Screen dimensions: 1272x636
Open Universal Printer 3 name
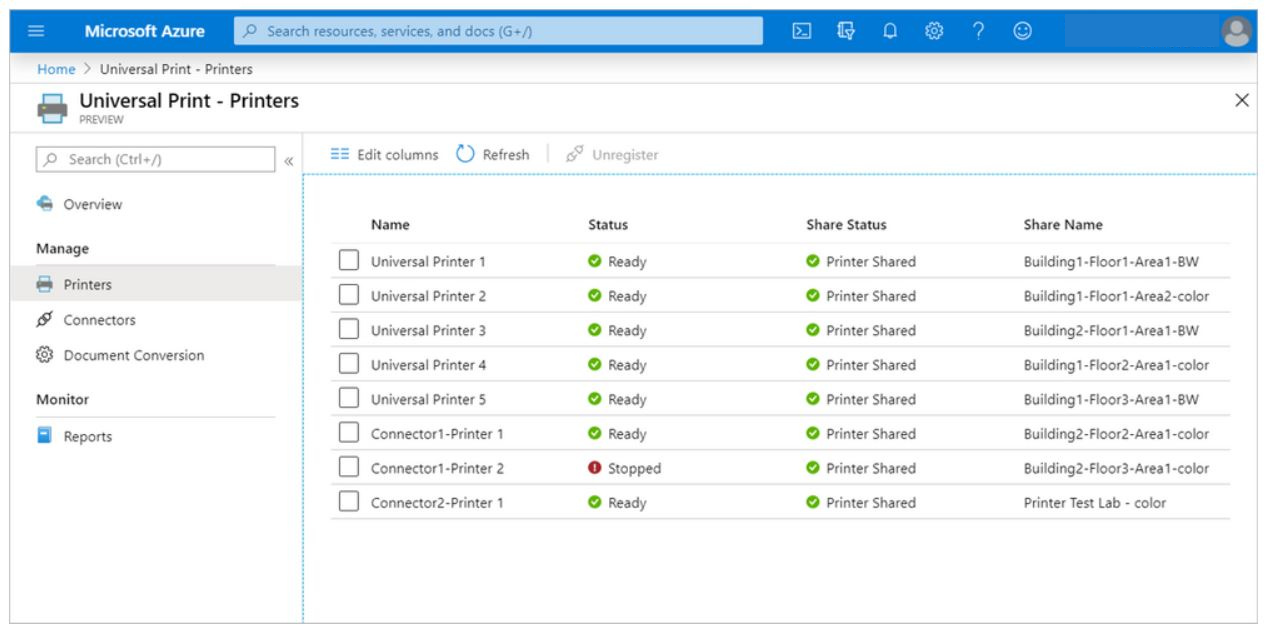point(428,330)
